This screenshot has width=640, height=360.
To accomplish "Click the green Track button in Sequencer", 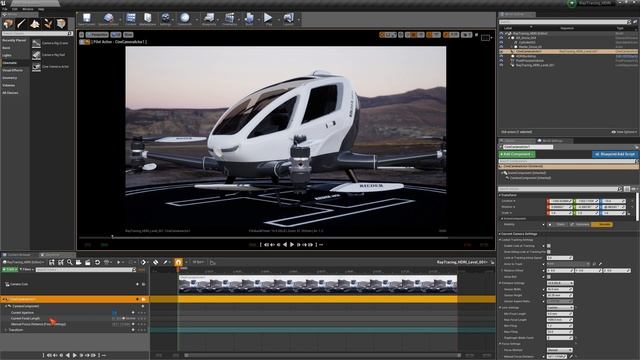I will 10,270.
